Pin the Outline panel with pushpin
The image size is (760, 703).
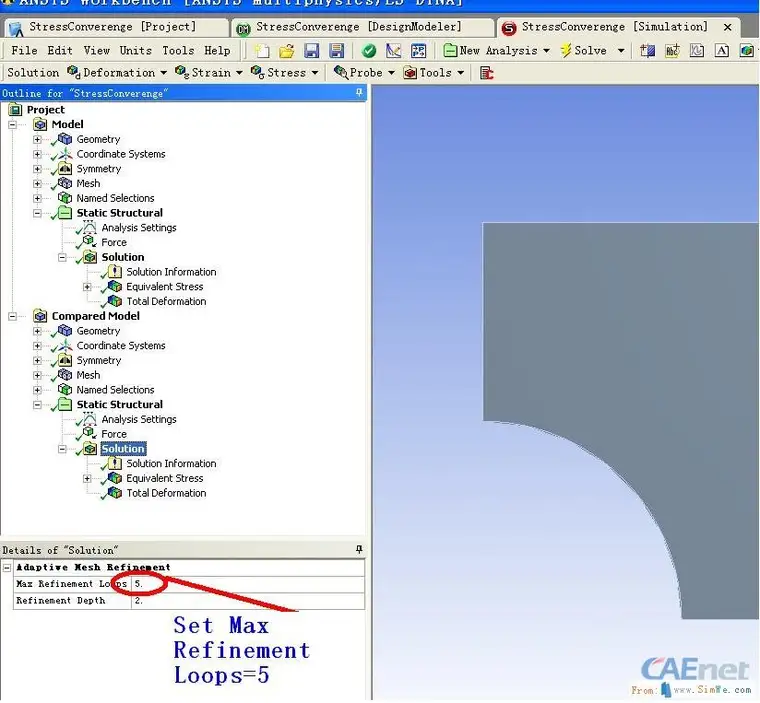coord(359,92)
